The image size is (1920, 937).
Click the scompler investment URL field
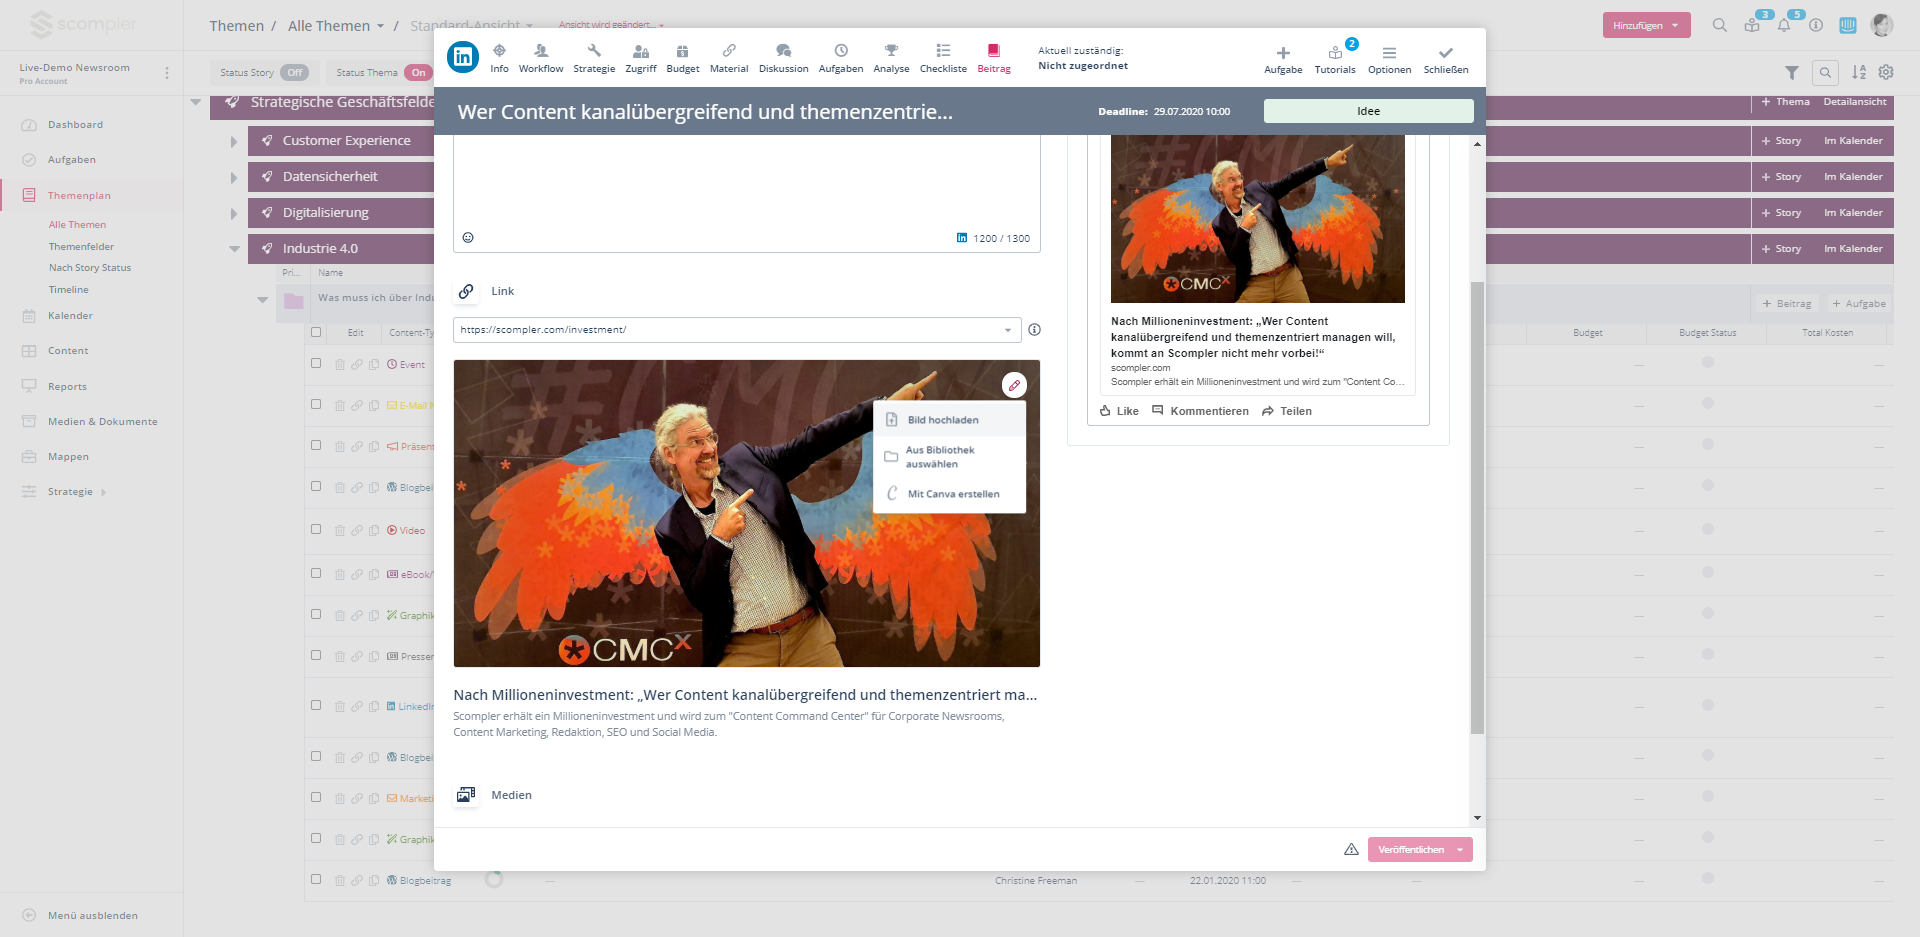[725, 330]
